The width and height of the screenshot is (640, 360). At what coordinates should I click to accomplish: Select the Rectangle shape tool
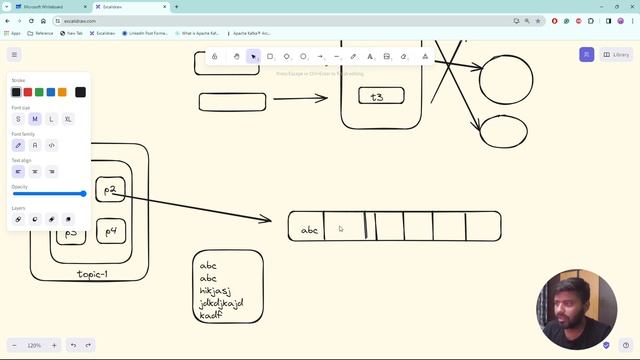tap(270, 56)
